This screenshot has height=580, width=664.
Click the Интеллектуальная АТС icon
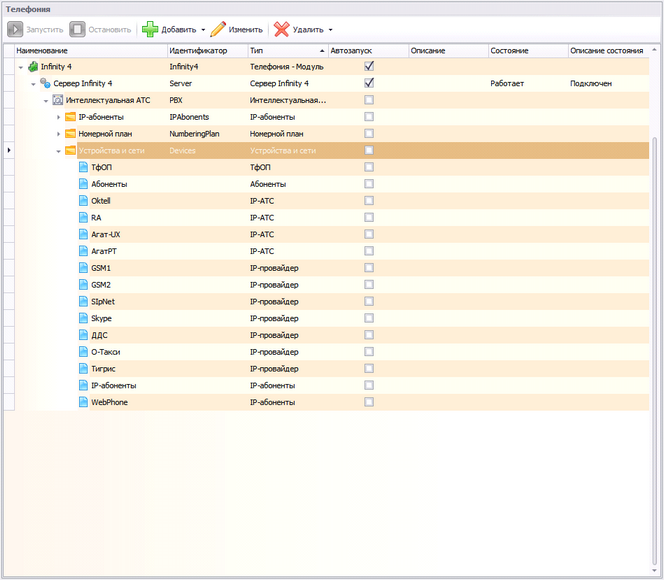click(x=58, y=100)
